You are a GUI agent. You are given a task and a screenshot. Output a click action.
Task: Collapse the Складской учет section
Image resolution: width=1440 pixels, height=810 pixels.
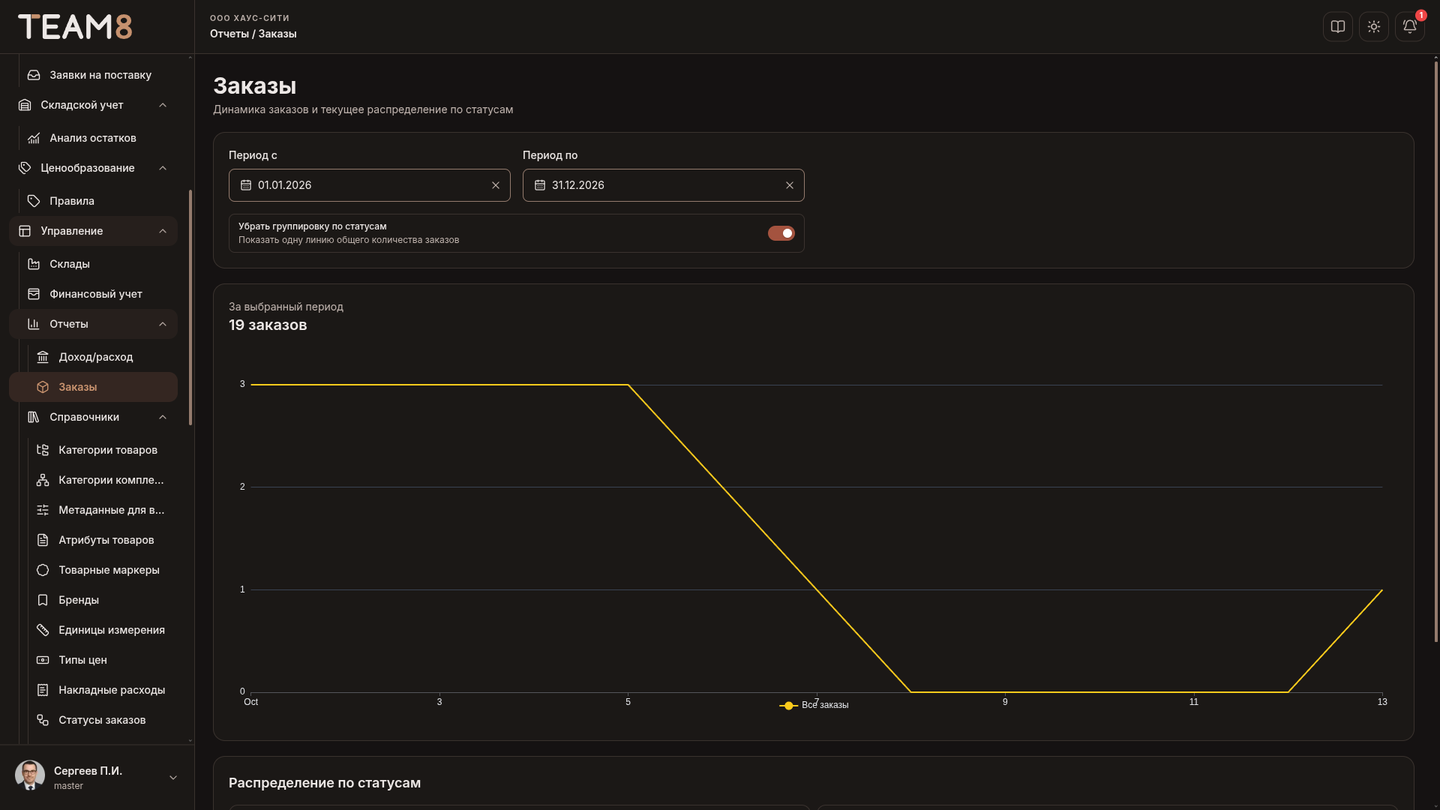pyautogui.click(x=163, y=105)
